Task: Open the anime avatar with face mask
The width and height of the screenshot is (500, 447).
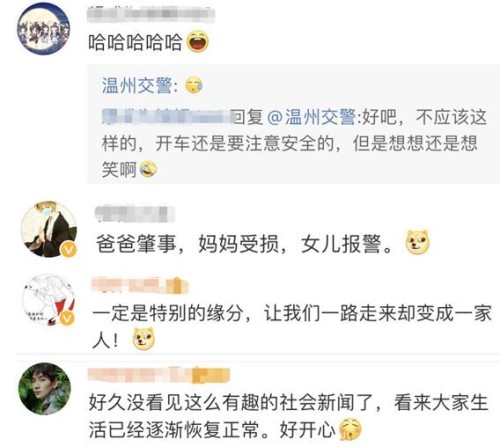Action: [x=49, y=229]
